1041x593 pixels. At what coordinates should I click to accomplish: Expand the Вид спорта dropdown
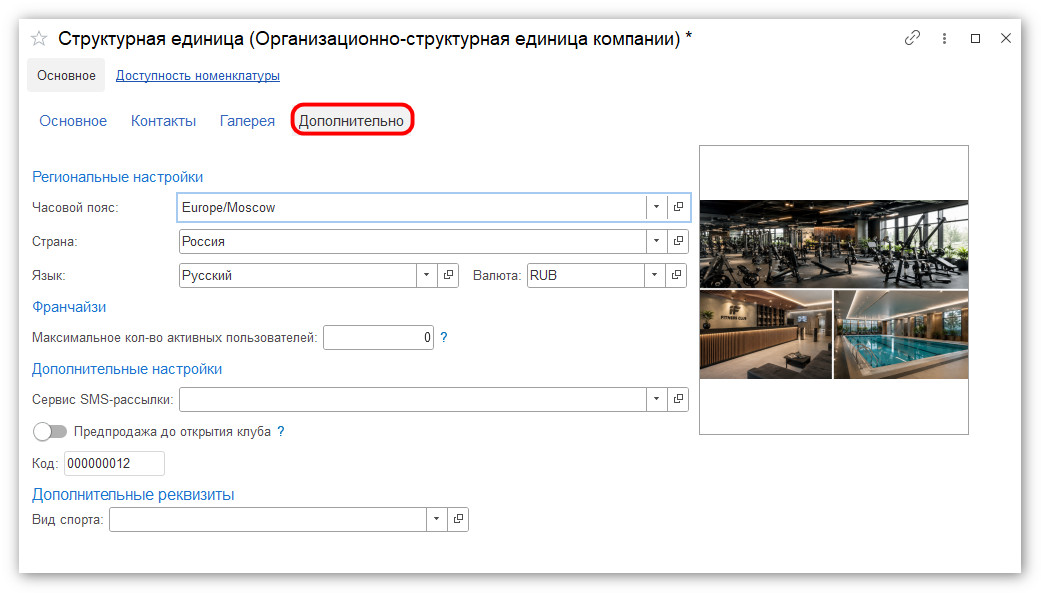click(x=436, y=519)
